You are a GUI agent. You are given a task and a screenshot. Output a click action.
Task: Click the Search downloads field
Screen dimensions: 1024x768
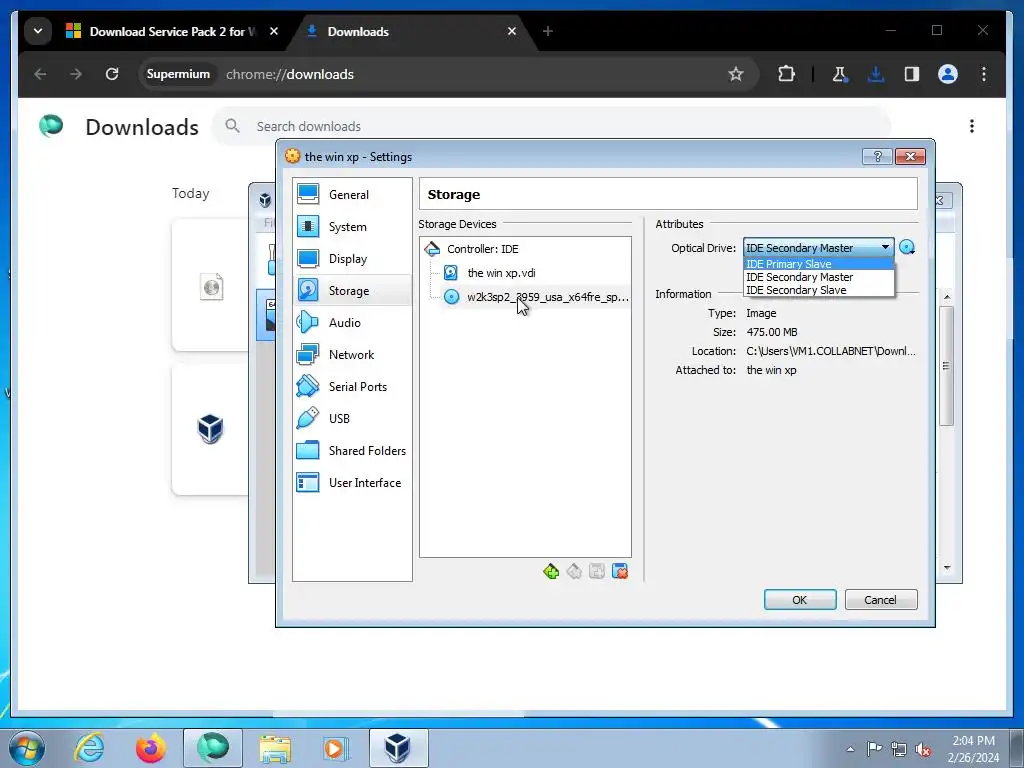pos(552,126)
